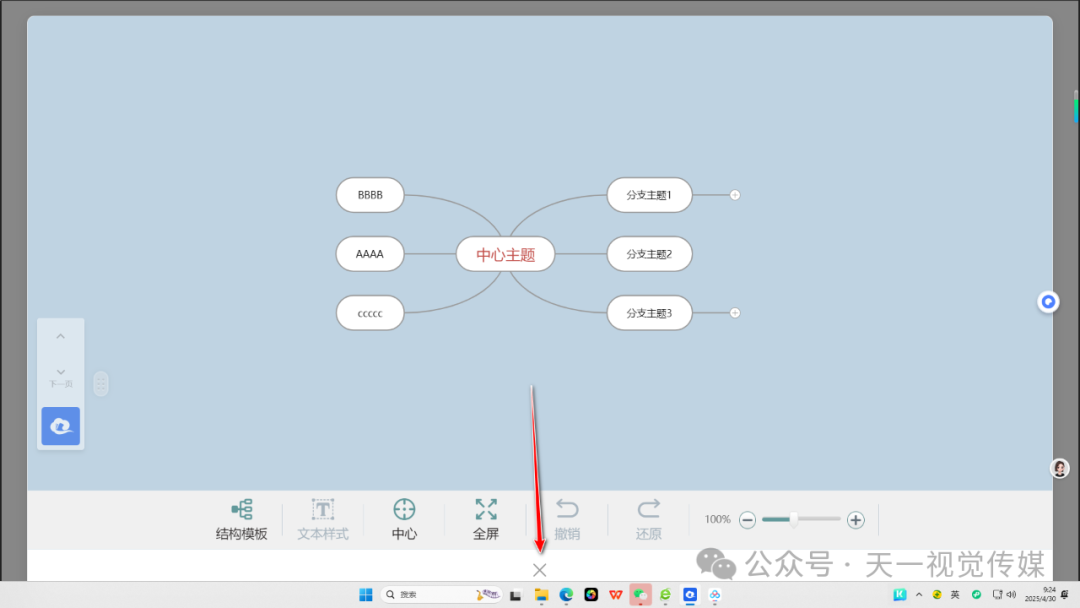1080x608 pixels.
Task: Open the 文本样式 text style tool
Action: click(x=323, y=510)
